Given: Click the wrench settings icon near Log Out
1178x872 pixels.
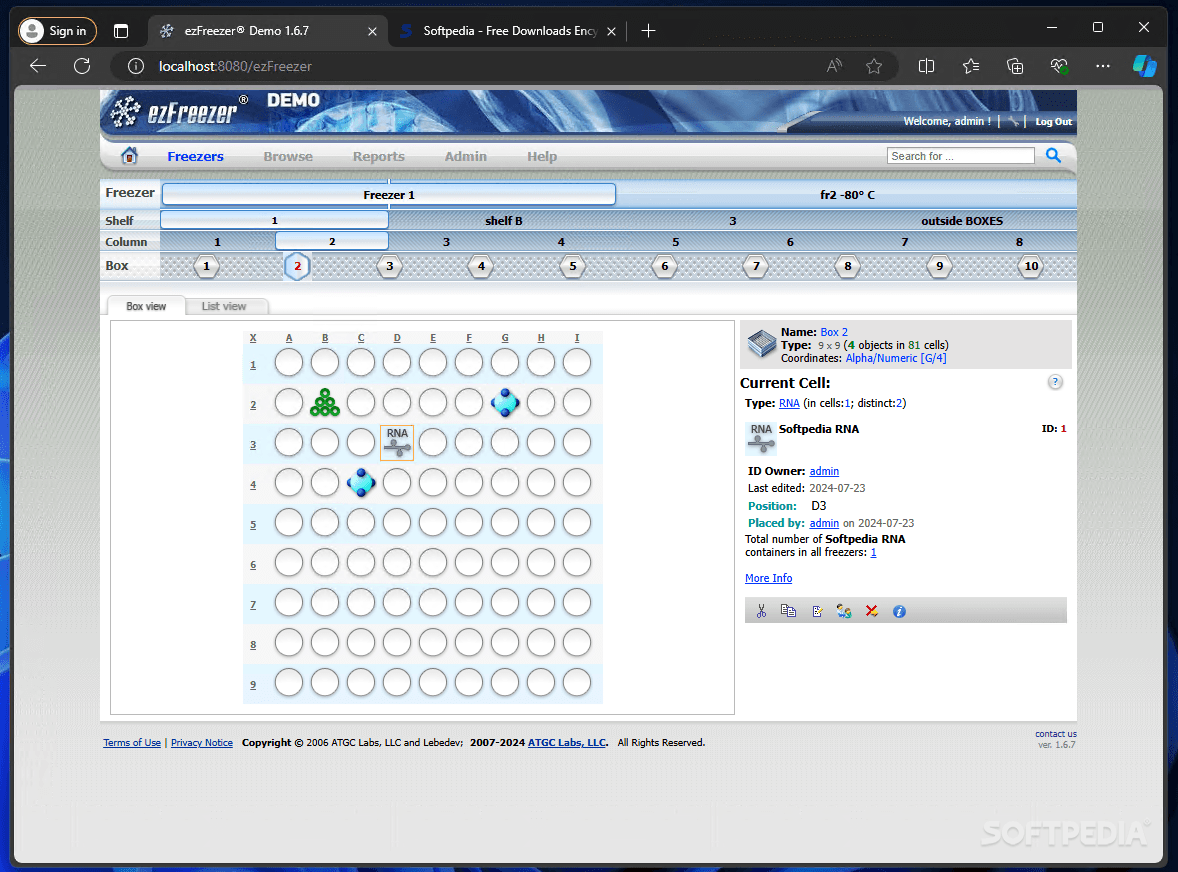Looking at the screenshot, I should click(x=1013, y=121).
